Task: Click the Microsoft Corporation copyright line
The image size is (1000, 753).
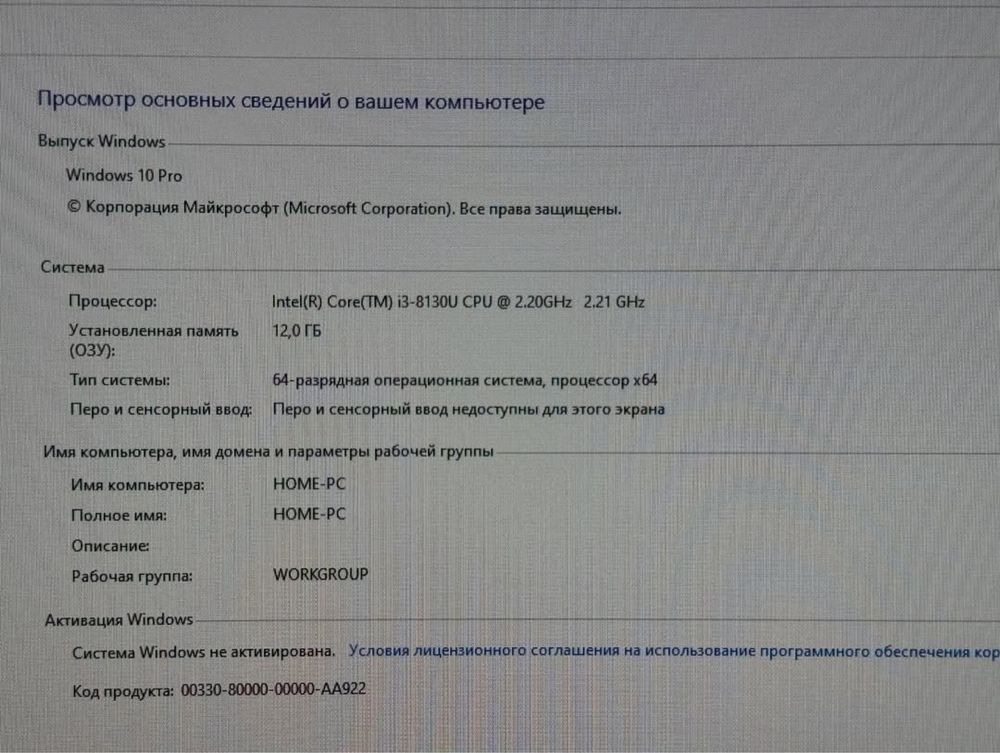Action: tap(344, 208)
